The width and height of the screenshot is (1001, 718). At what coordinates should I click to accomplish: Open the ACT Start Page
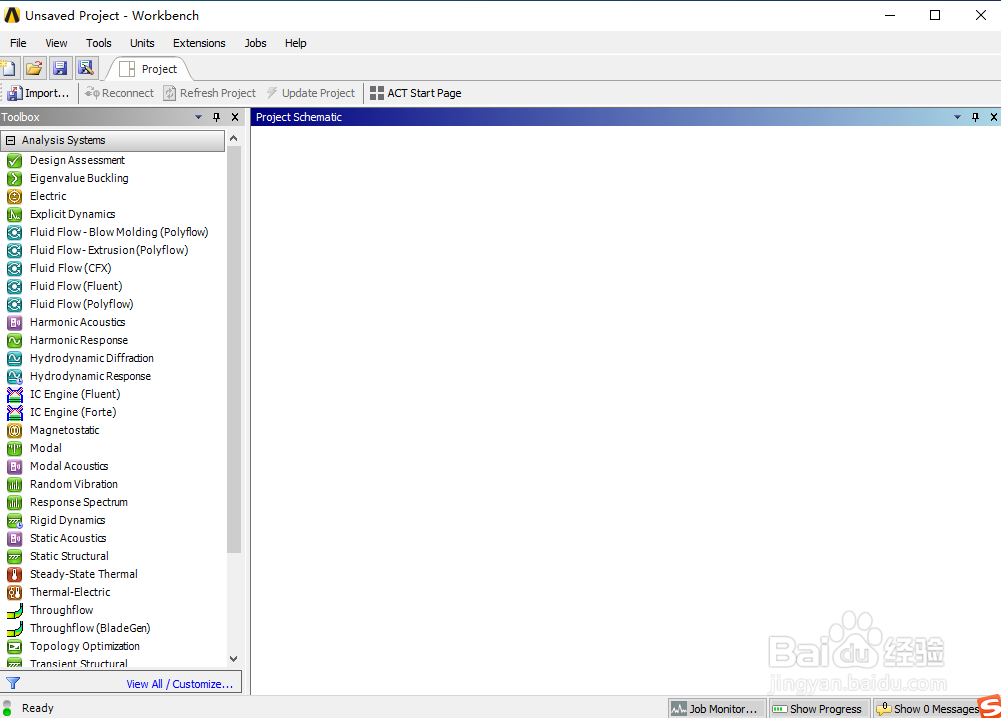tap(416, 93)
